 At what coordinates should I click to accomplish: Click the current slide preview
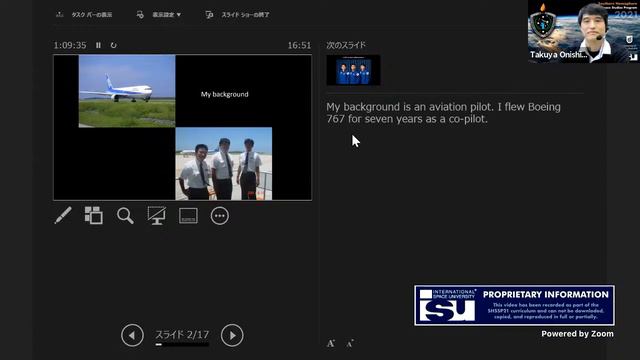(x=182, y=127)
